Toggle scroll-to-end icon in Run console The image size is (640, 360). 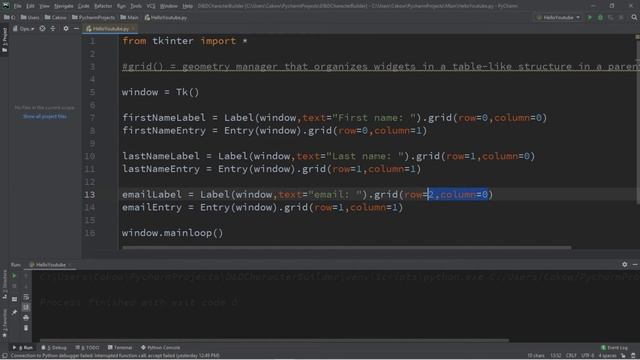click(x=26, y=307)
